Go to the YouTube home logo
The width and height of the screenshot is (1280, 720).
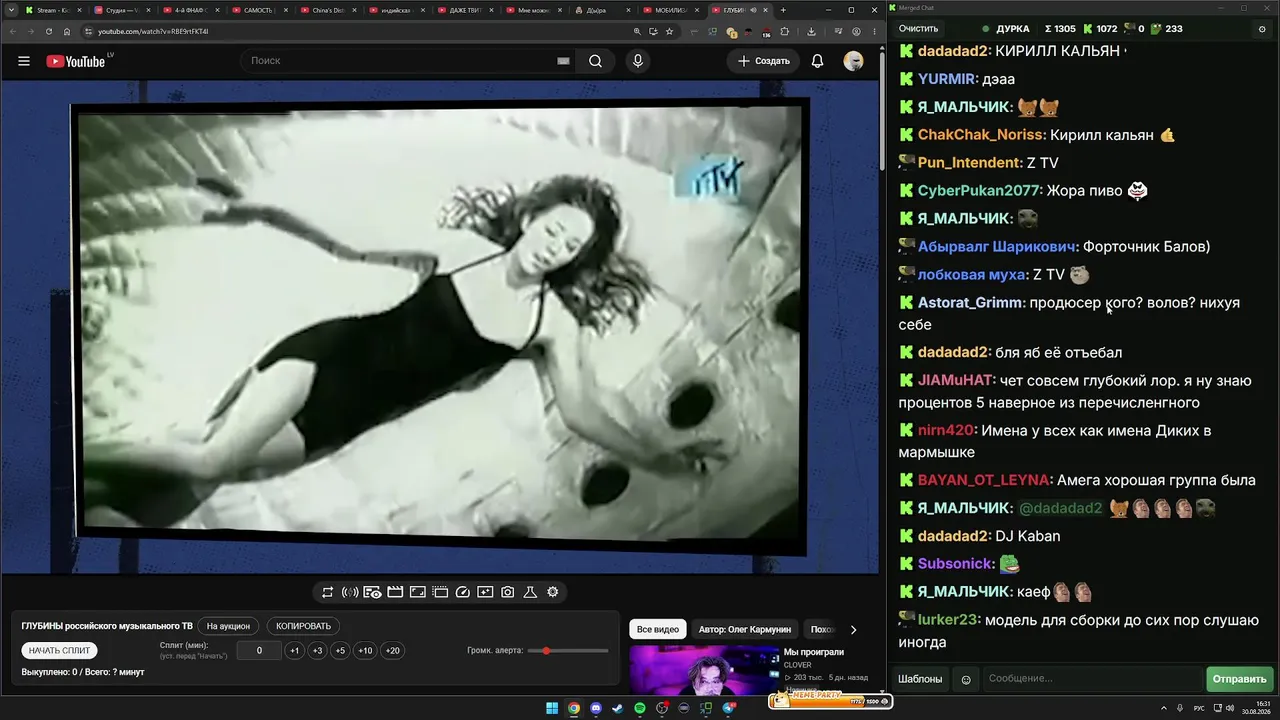76,61
